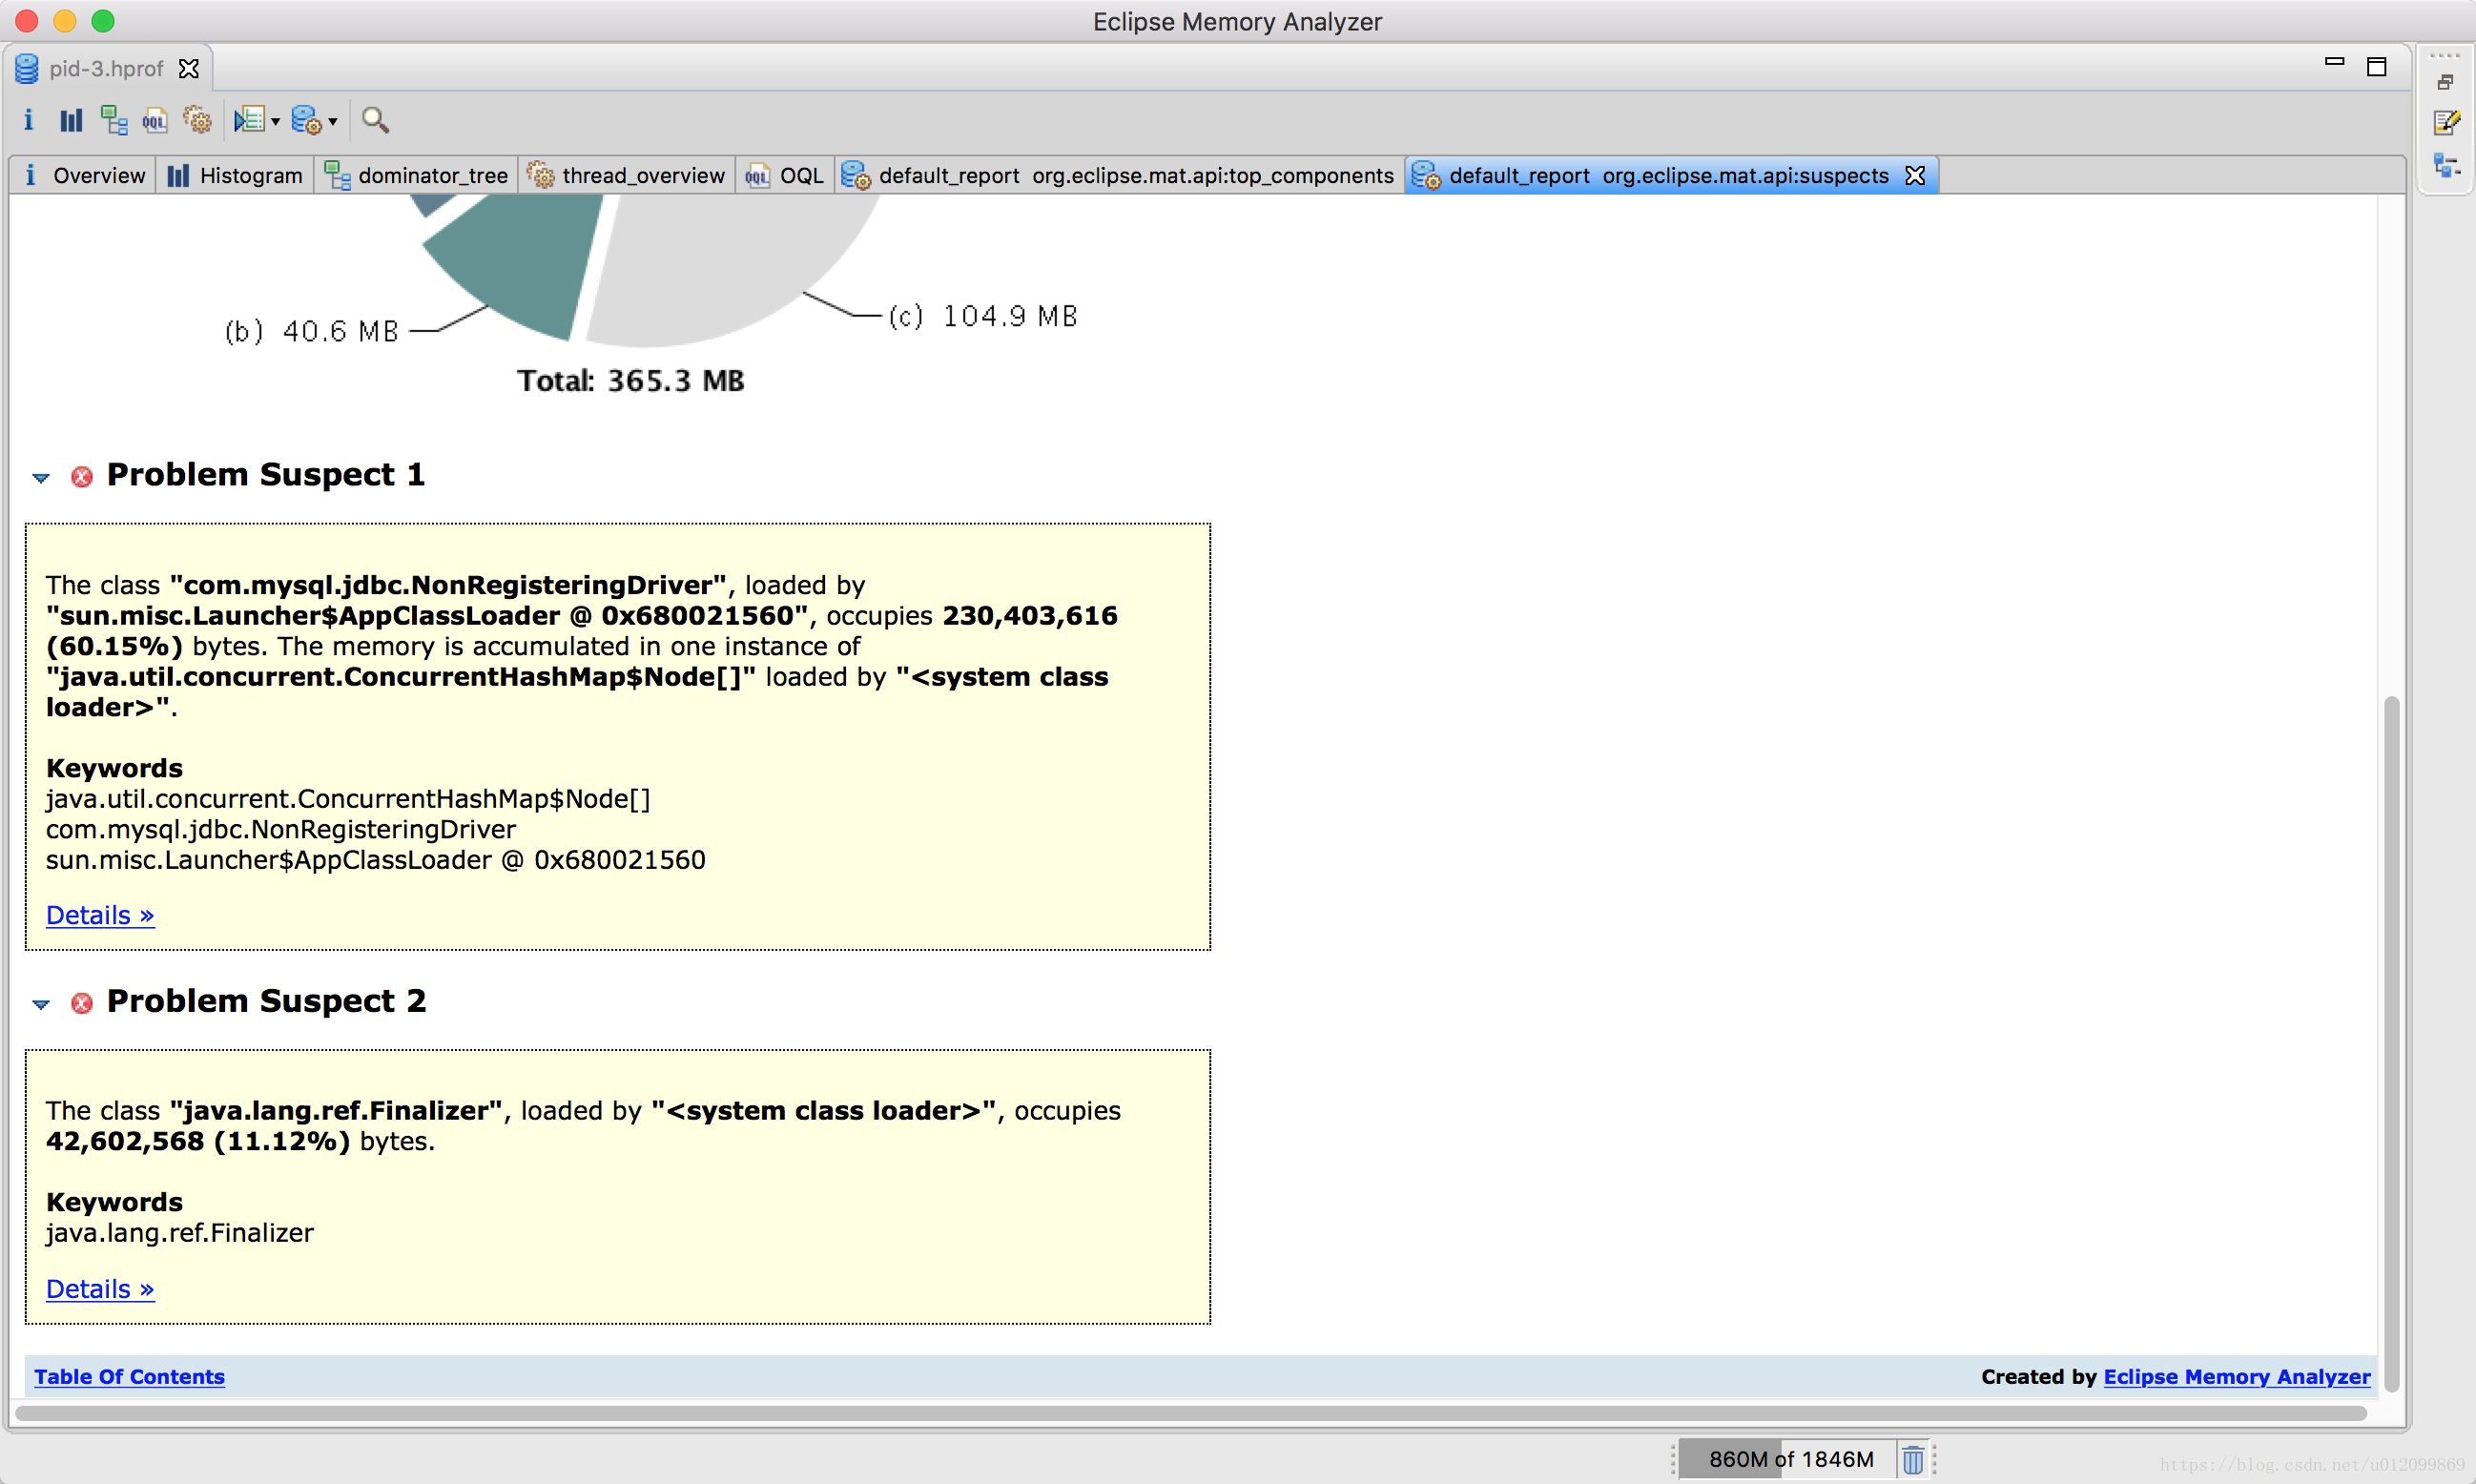
Task: Switch to the thread_overview tab
Action: [627, 176]
